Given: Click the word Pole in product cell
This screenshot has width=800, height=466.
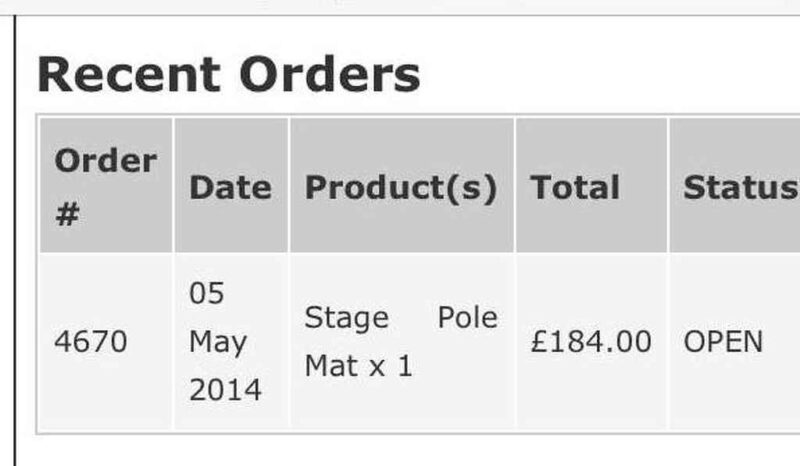Looking at the screenshot, I should click(467, 318).
